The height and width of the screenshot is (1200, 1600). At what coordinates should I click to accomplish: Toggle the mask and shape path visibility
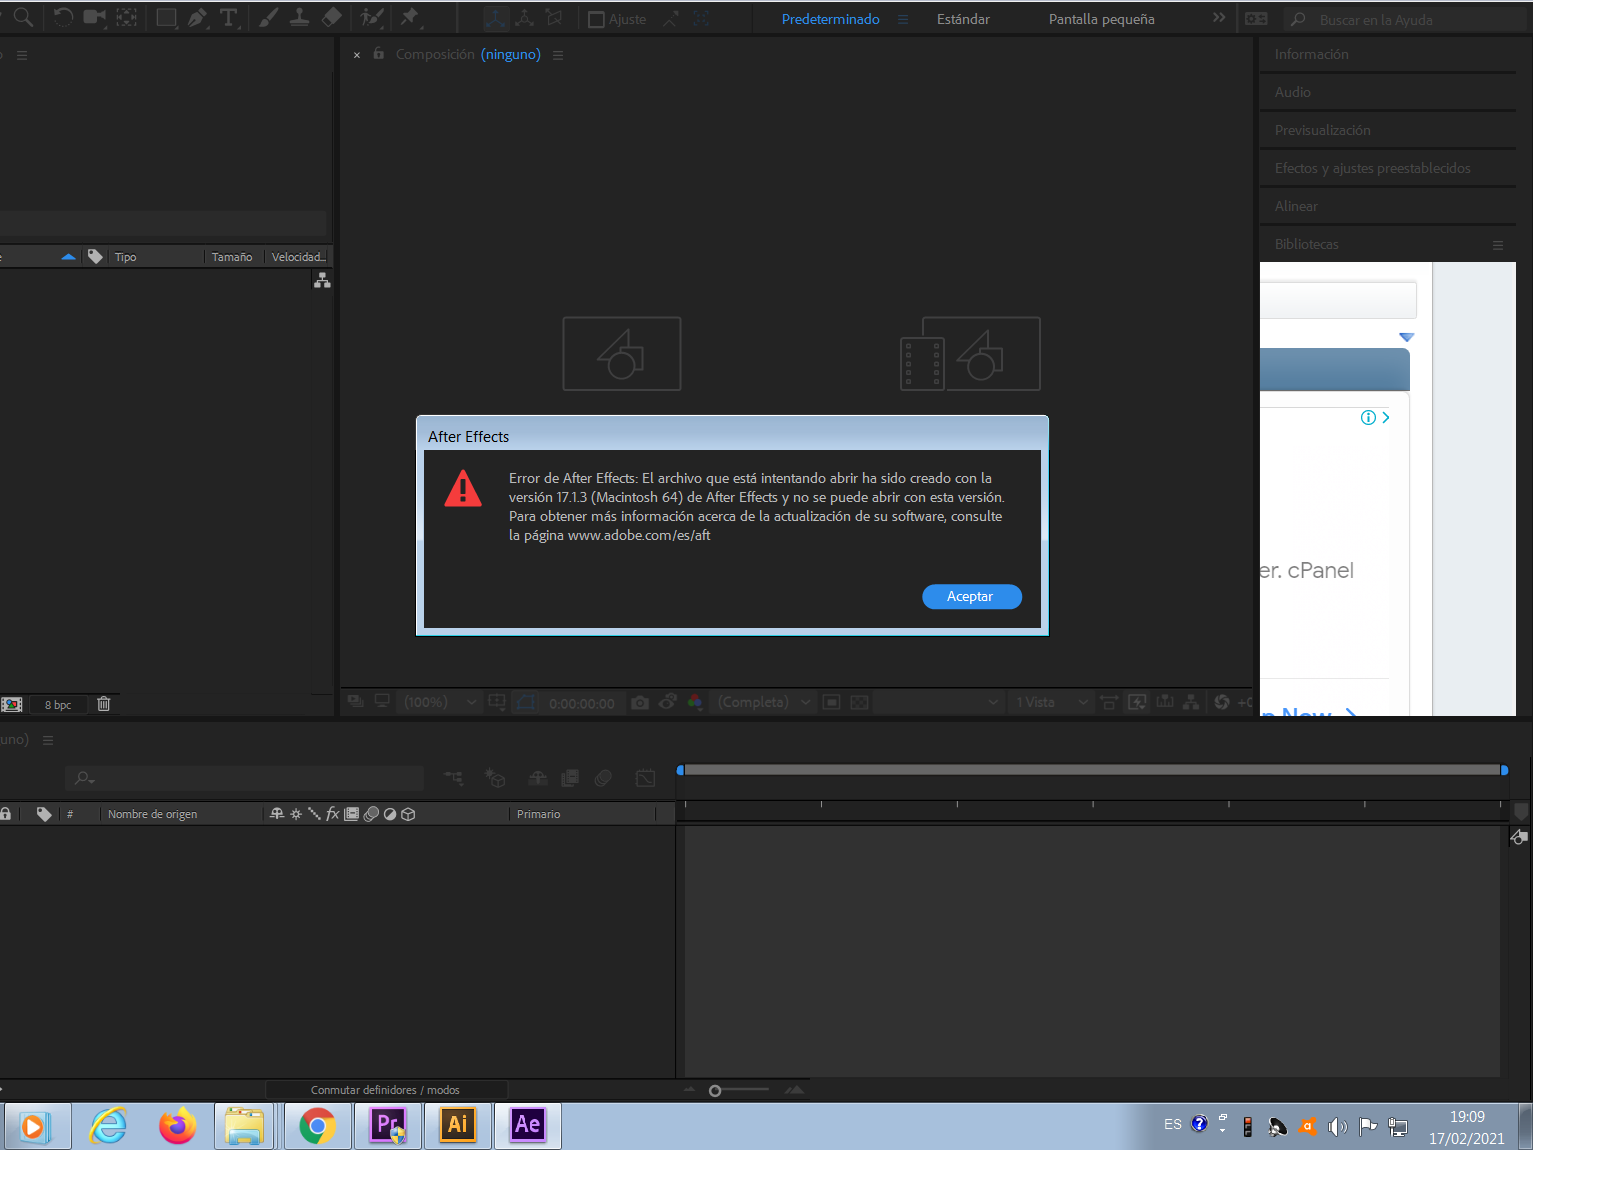(527, 702)
